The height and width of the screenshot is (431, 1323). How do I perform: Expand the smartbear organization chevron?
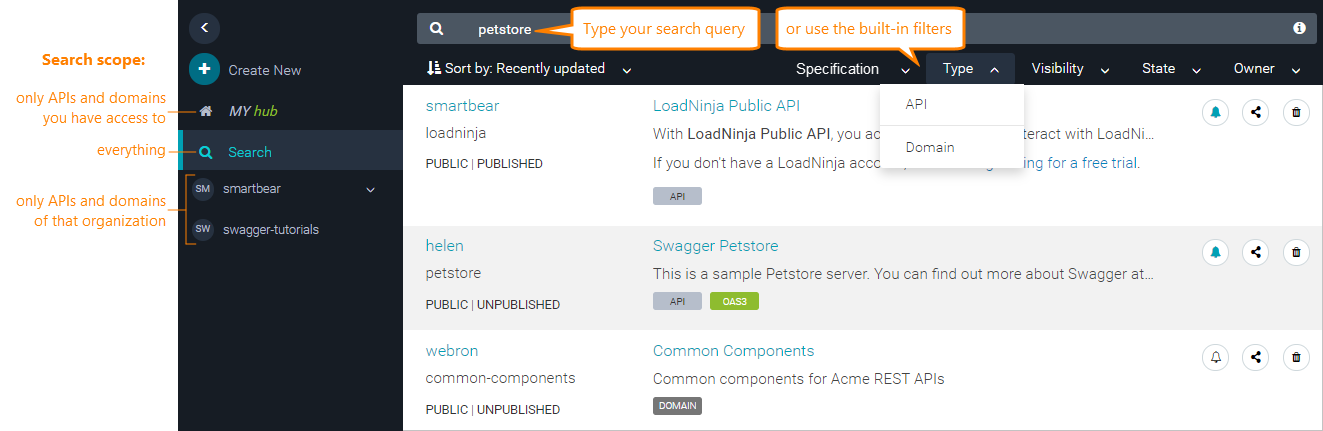[x=370, y=189]
